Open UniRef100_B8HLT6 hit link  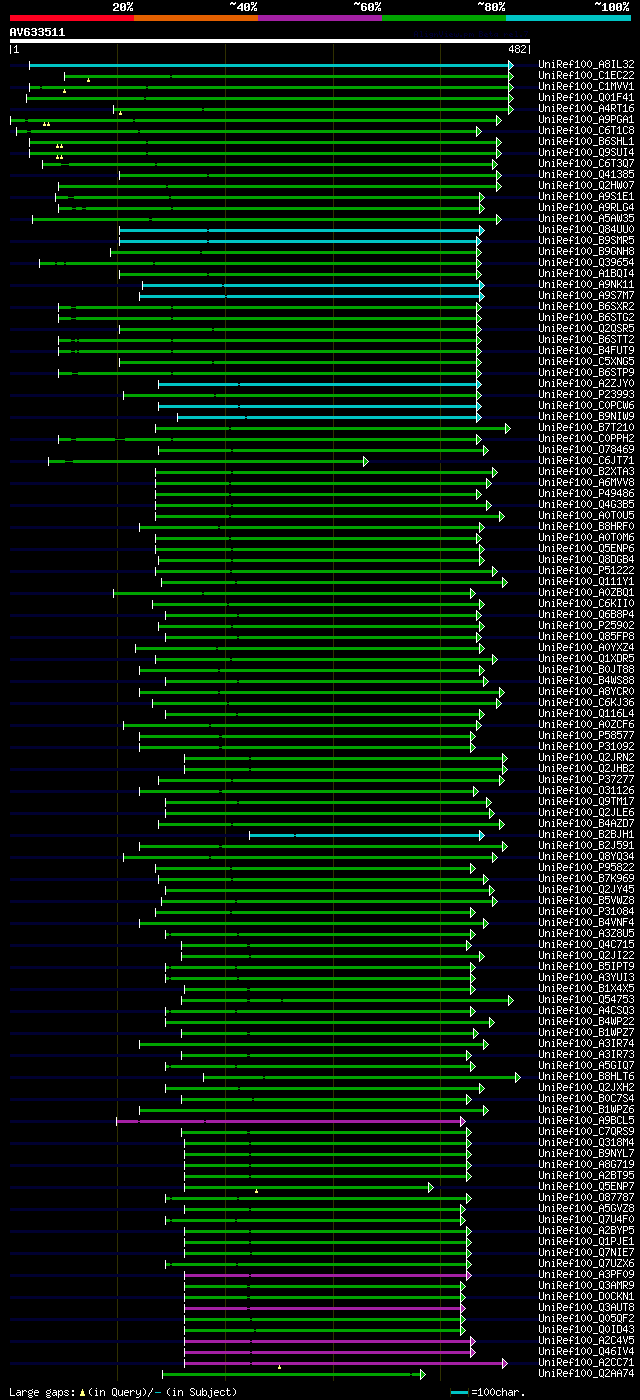pyautogui.click(x=586, y=1076)
